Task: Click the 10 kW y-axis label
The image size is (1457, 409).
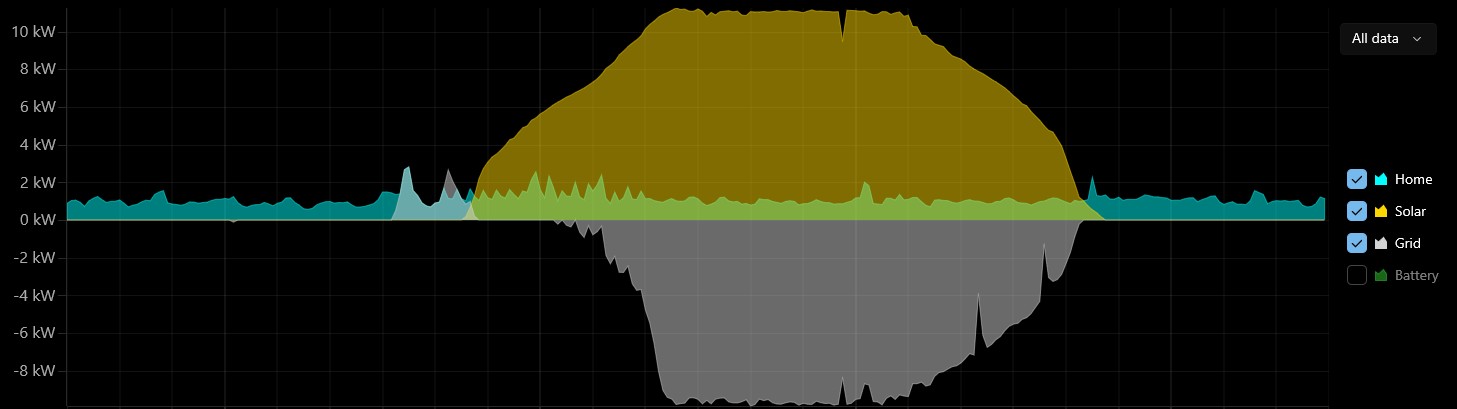Action: pos(33,31)
